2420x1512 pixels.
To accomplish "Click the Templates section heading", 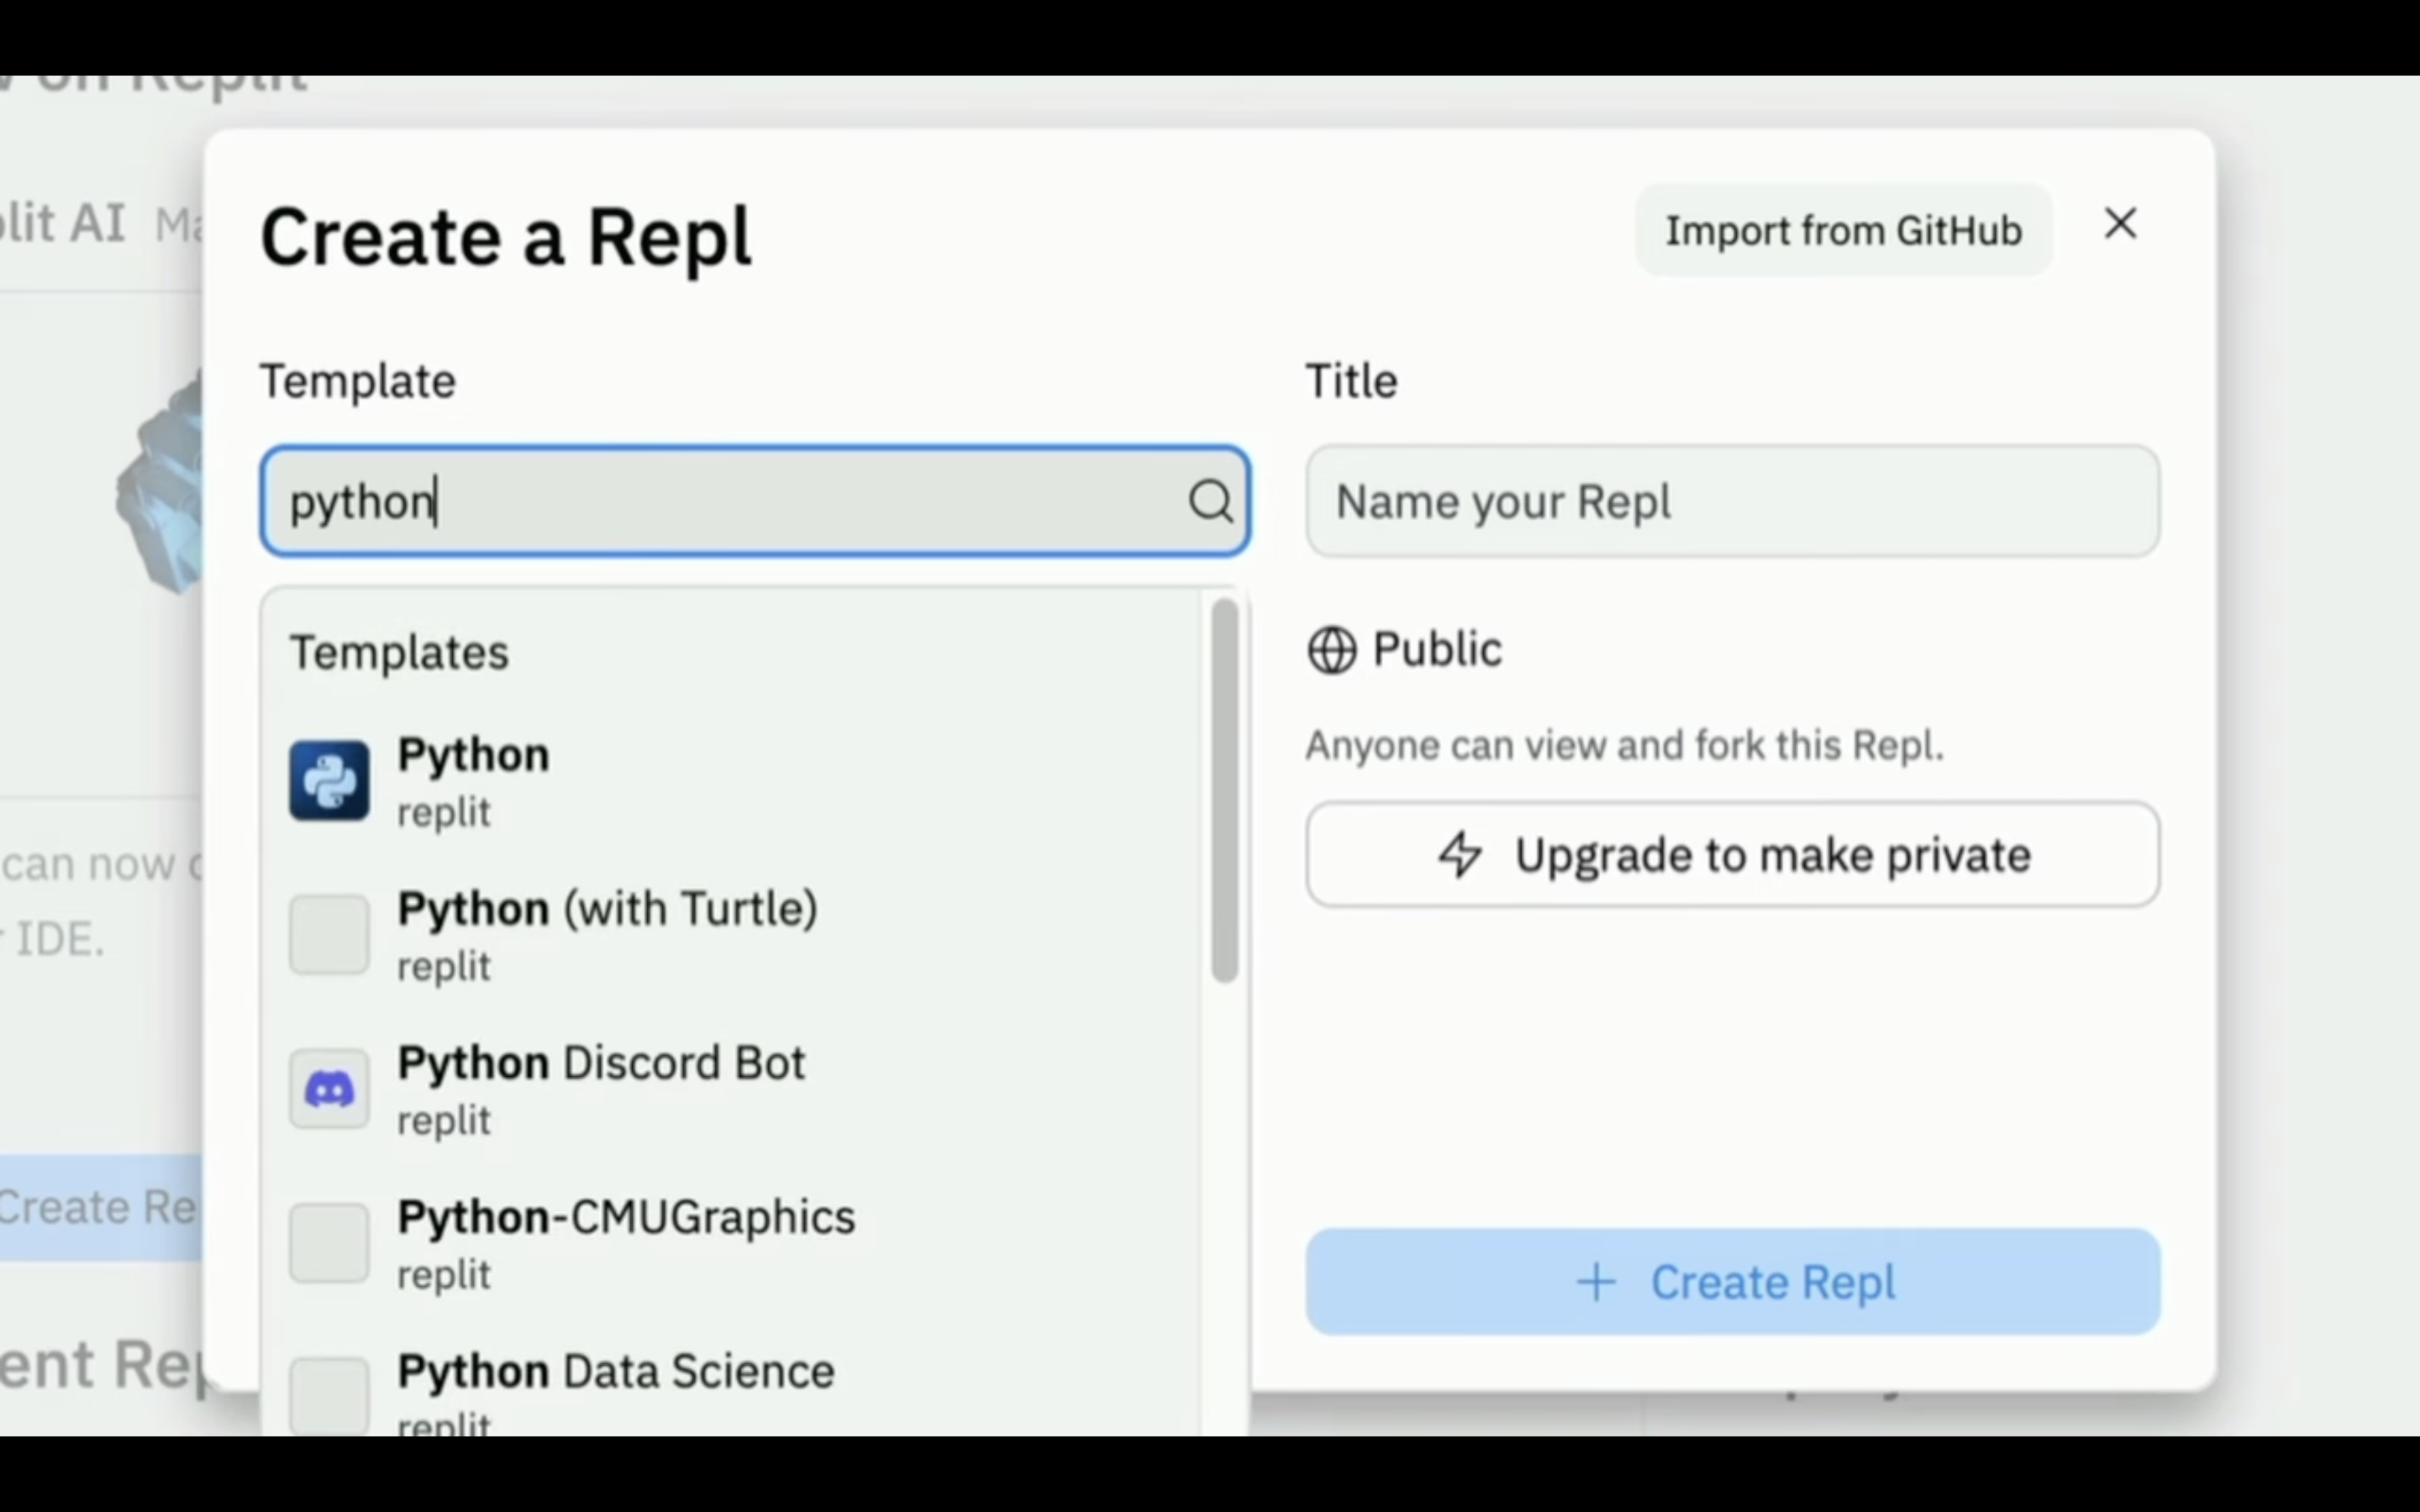I will [x=399, y=653].
